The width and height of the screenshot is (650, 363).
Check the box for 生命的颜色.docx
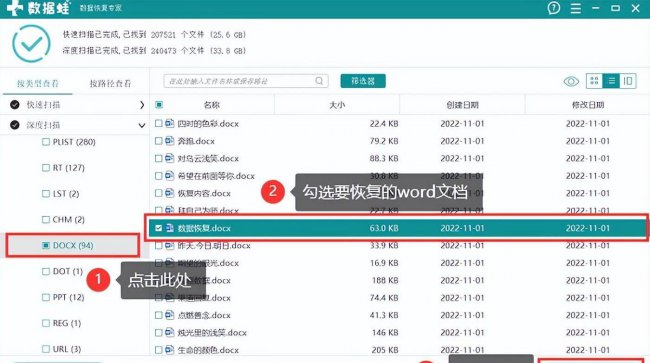(158, 350)
